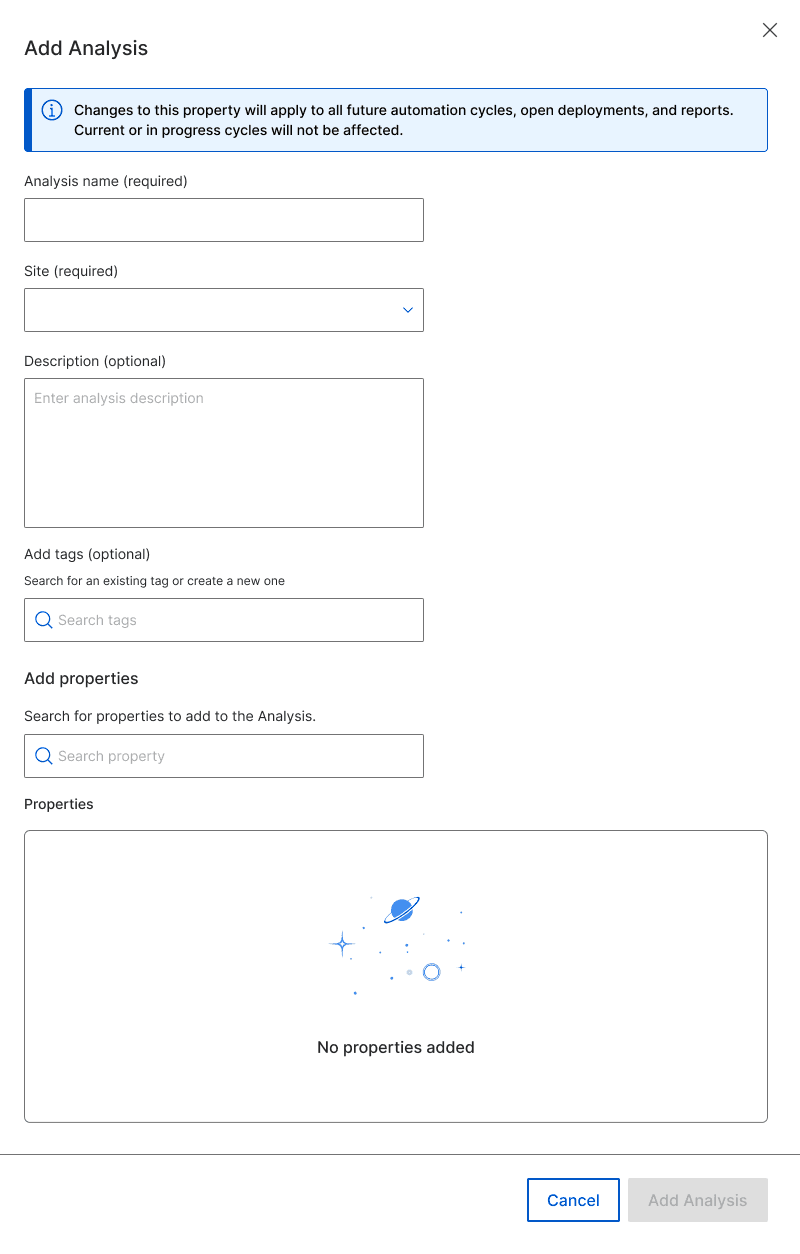Open the Site selection combo box

click(224, 310)
